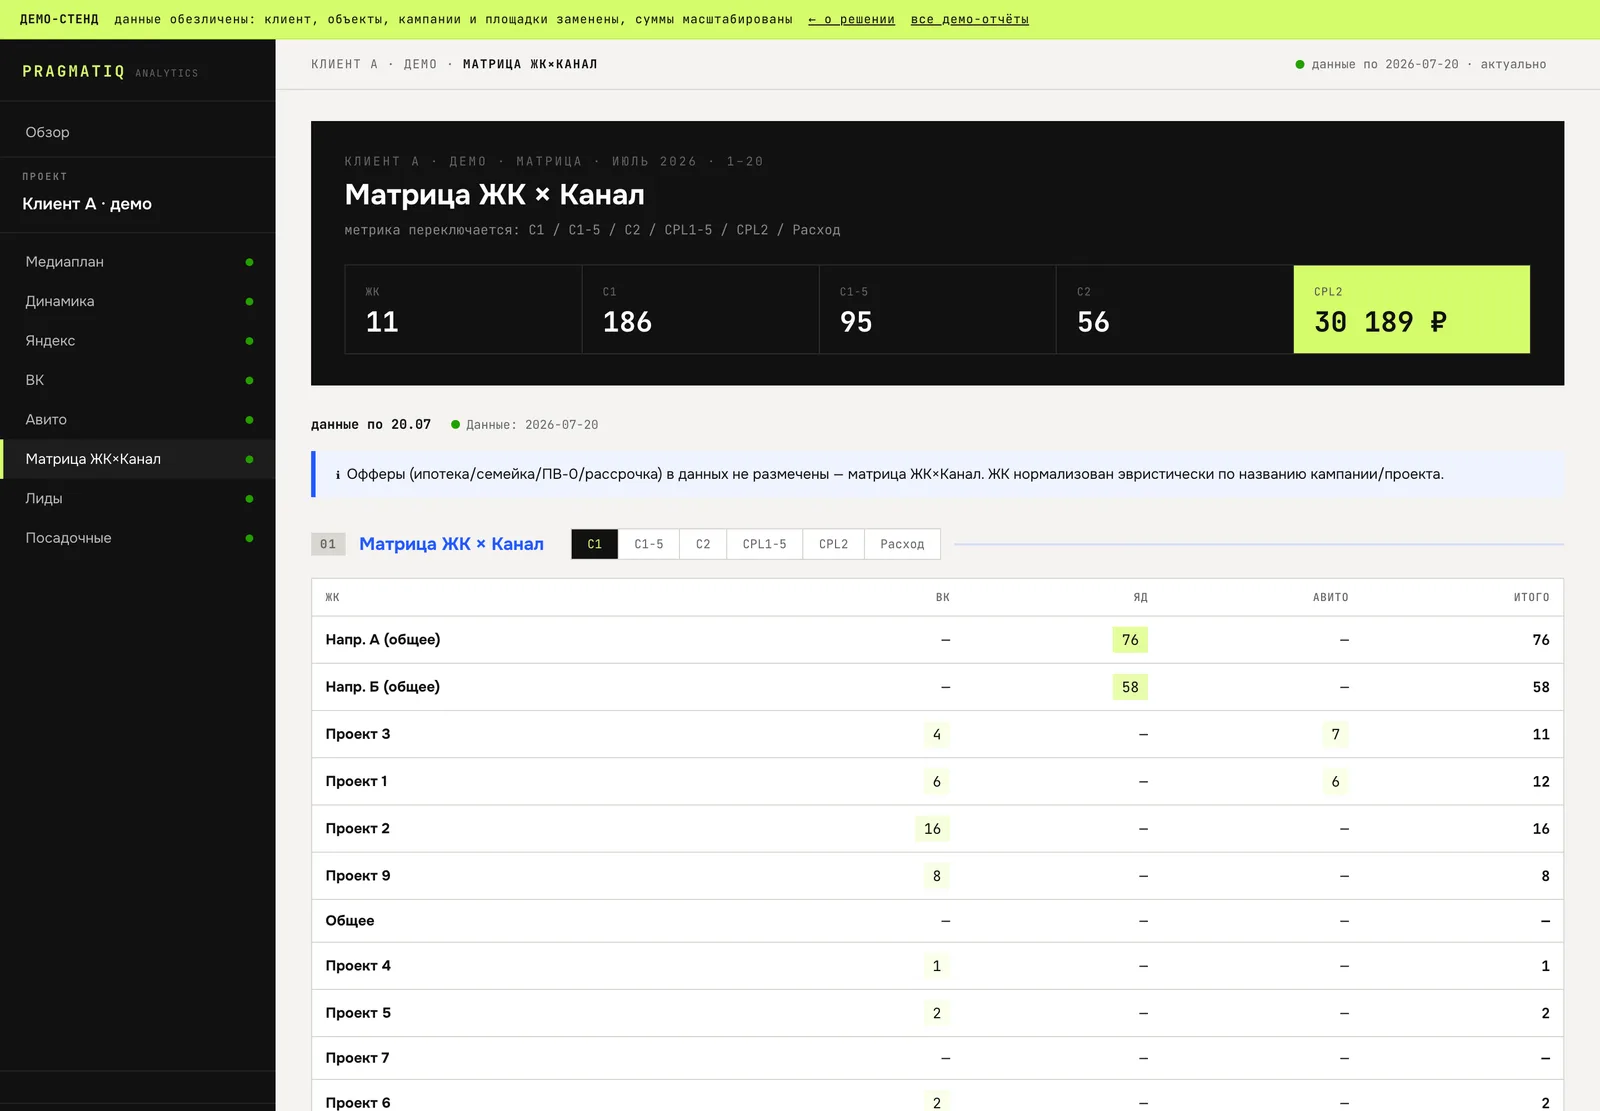Click the C1-5 95 summary card
The width and height of the screenshot is (1600, 1111).
click(x=937, y=309)
